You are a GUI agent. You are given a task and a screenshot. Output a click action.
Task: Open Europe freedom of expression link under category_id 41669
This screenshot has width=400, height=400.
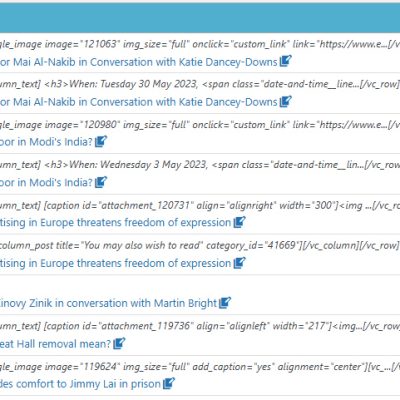coord(116,263)
